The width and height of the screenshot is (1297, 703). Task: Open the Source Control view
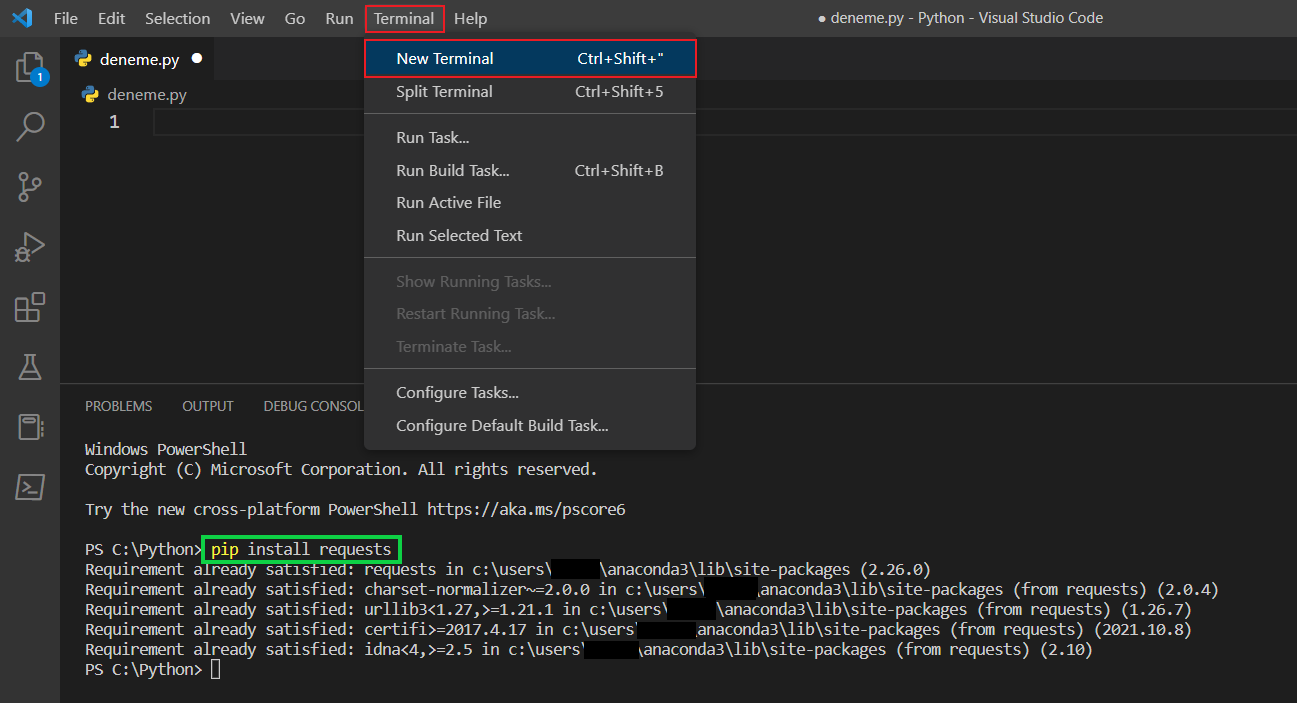tap(30, 186)
